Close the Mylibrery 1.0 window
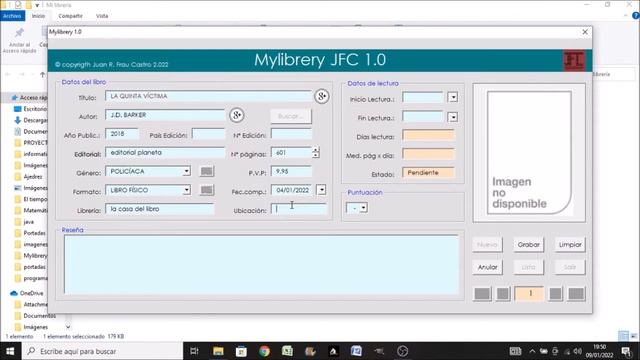The image size is (640, 360). tap(585, 32)
